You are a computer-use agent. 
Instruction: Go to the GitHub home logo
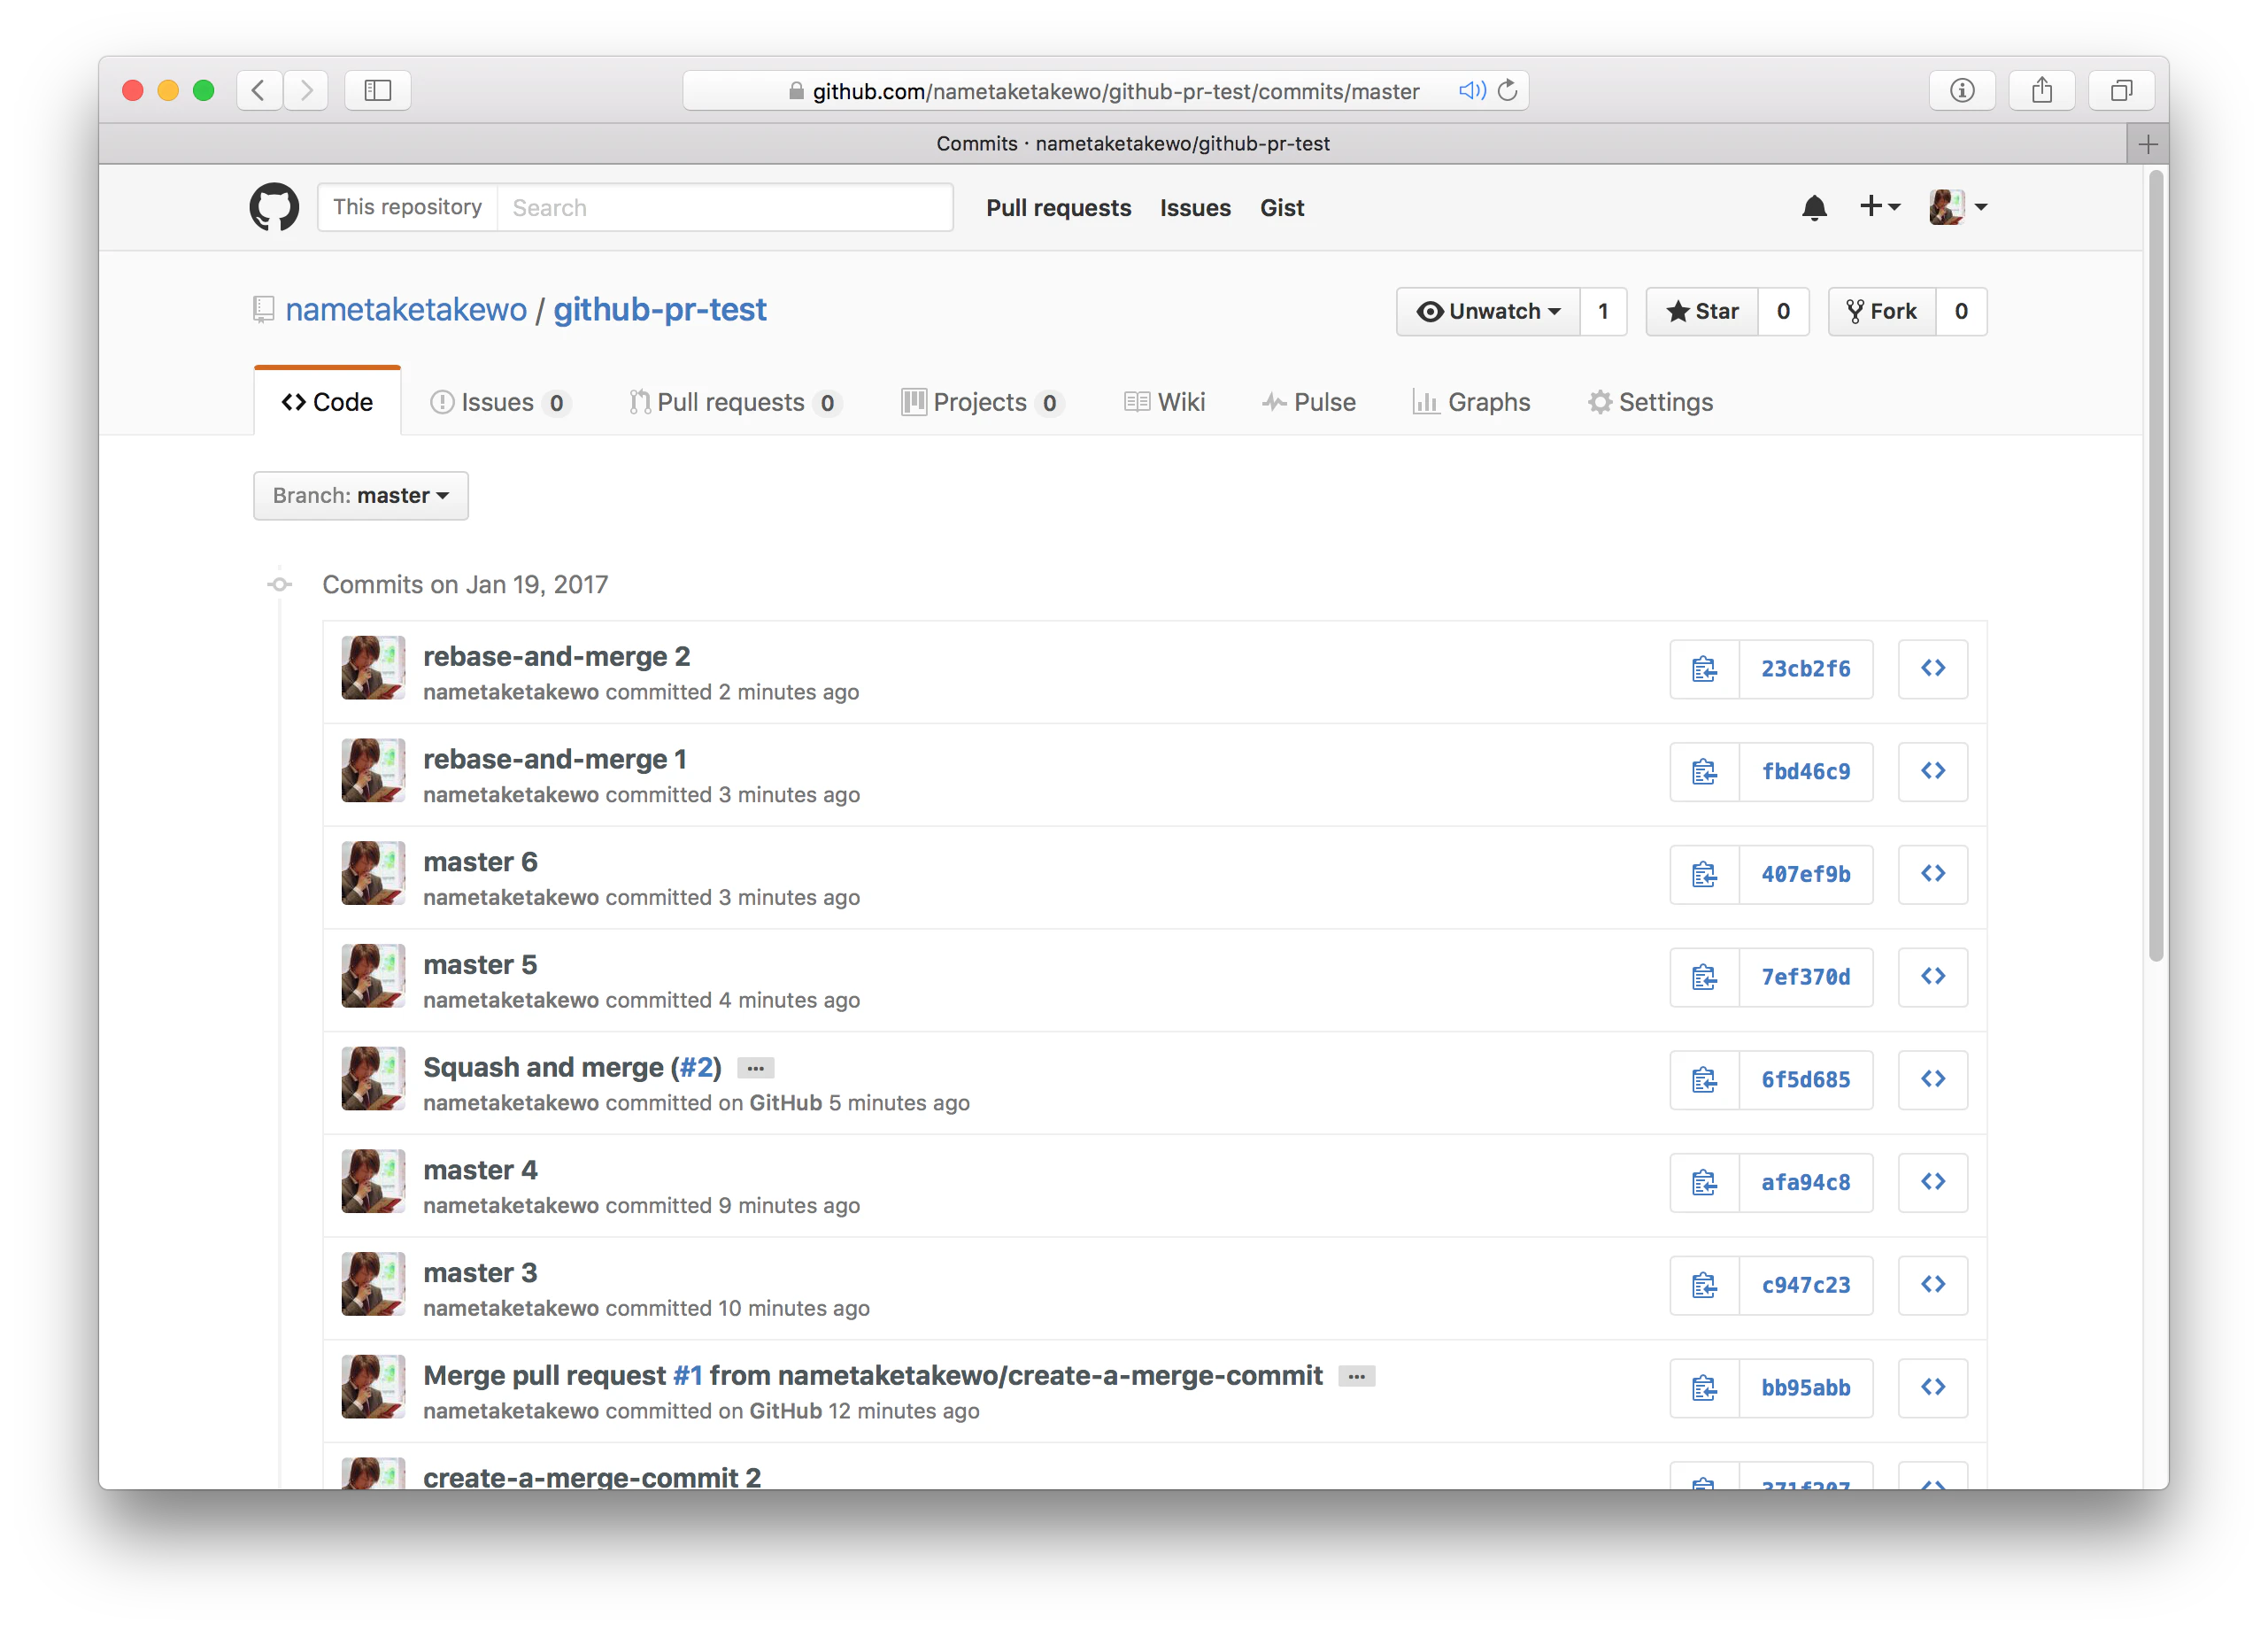[x=273, y=207]
